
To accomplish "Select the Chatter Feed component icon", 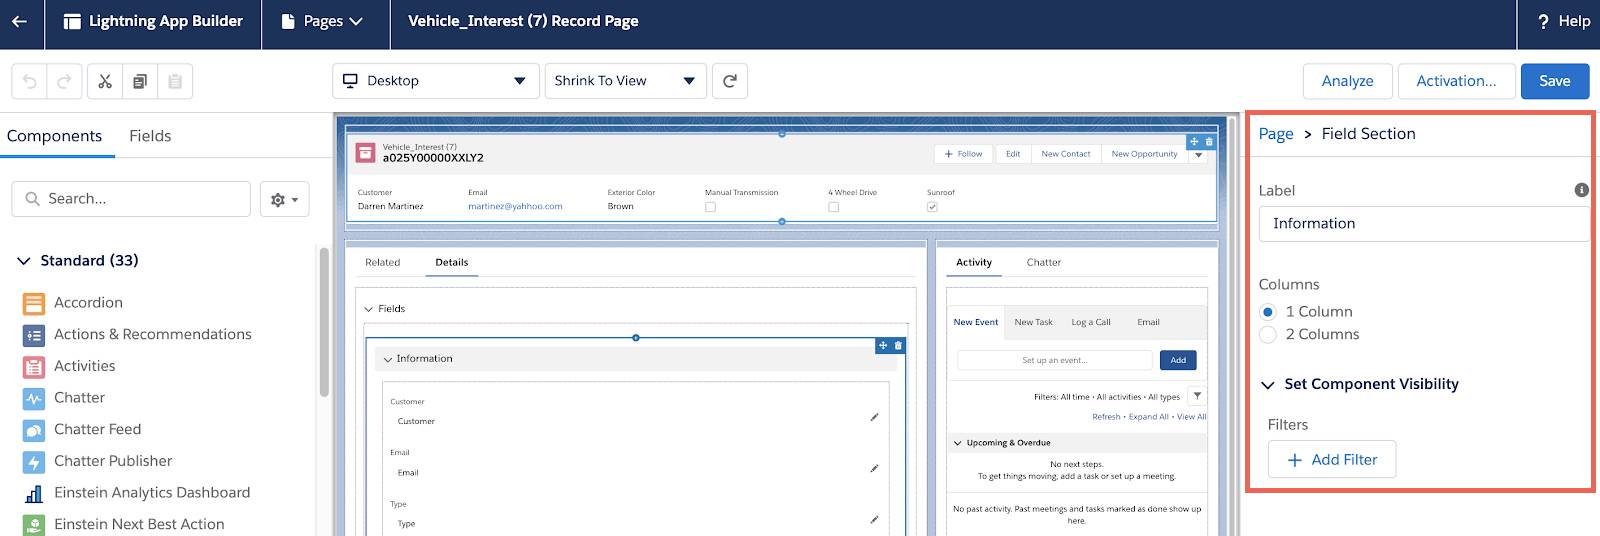I will click(x=34, y=430).
